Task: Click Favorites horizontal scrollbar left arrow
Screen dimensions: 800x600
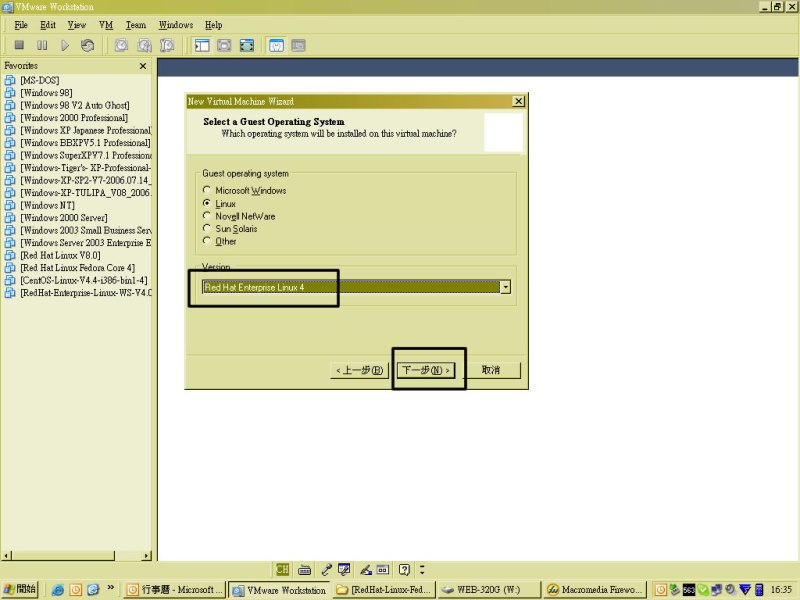Action: tap(7, 555)
